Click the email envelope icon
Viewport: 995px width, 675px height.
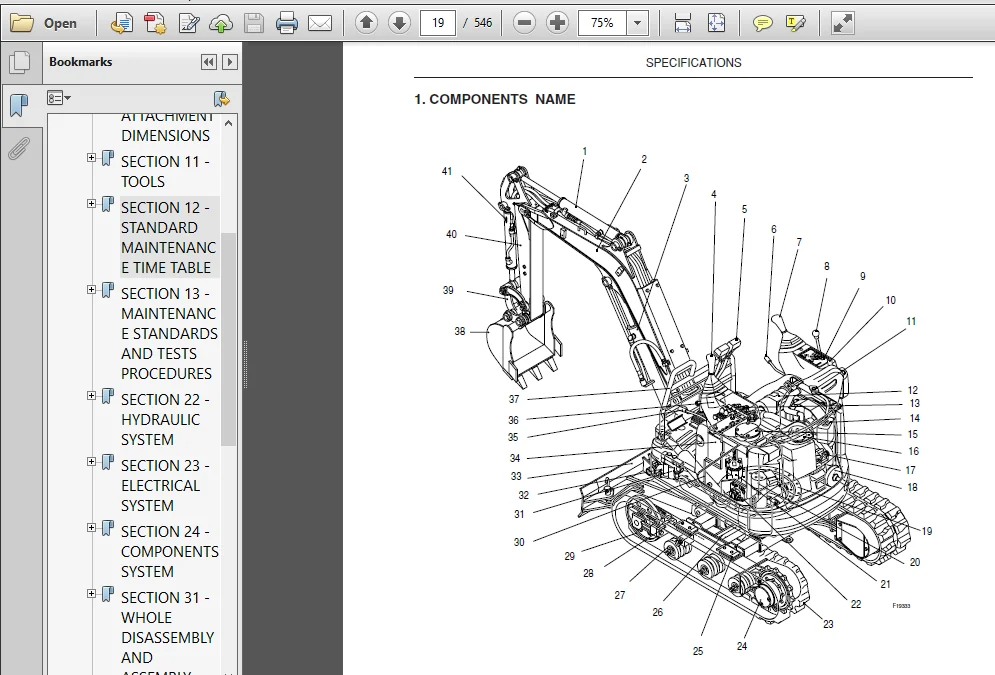click(x=320, y=23)
